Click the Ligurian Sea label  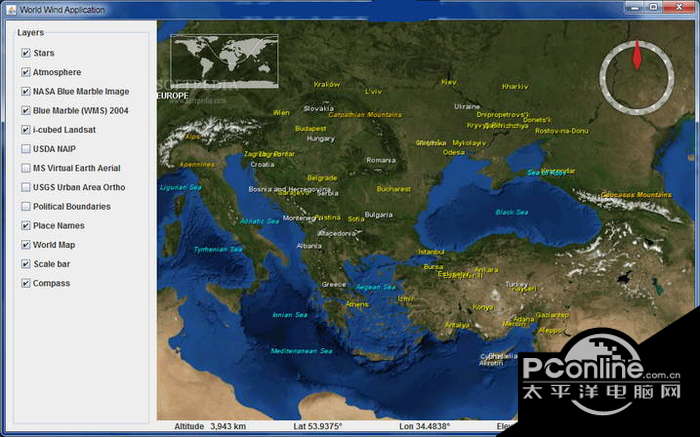(x=181, y=188)
